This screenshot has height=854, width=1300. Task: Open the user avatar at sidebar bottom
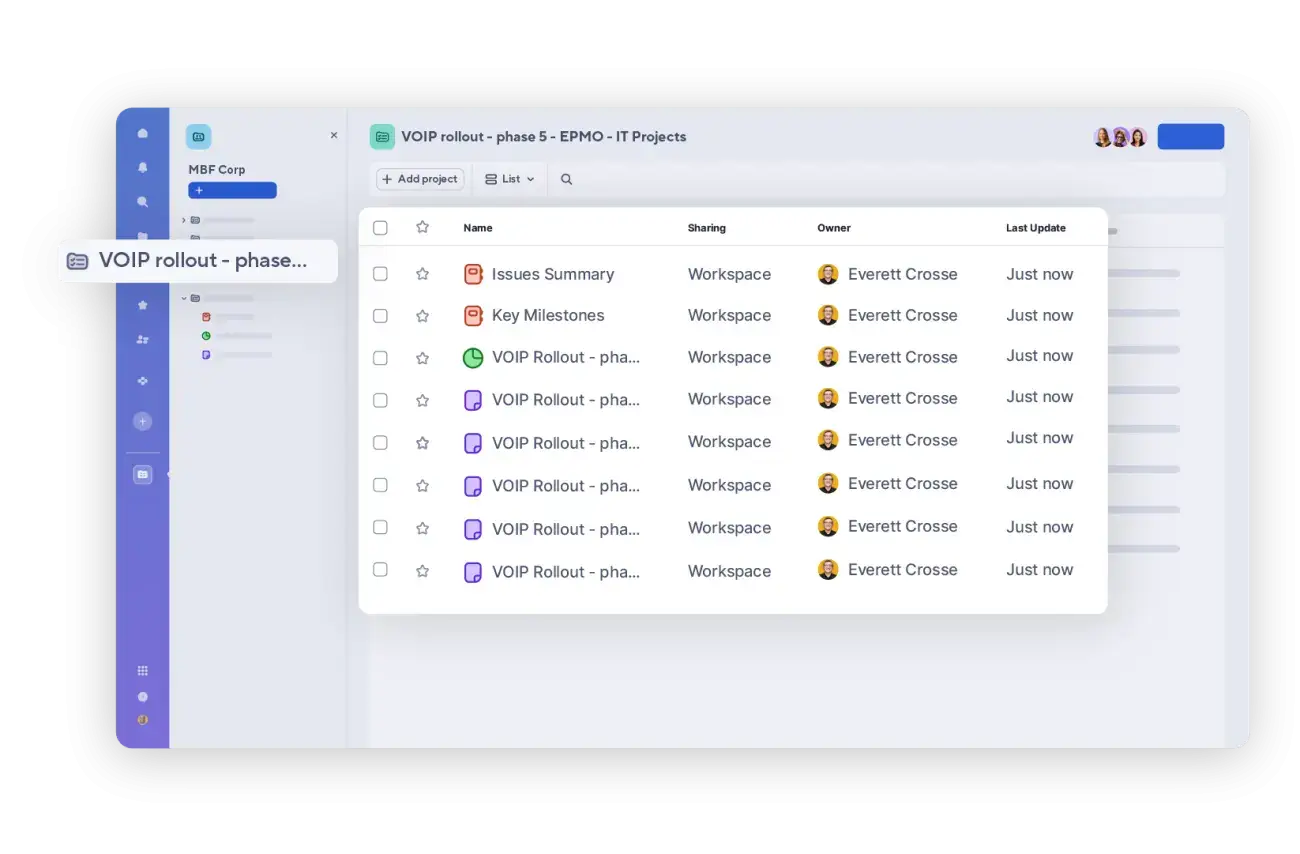(142, 719)
